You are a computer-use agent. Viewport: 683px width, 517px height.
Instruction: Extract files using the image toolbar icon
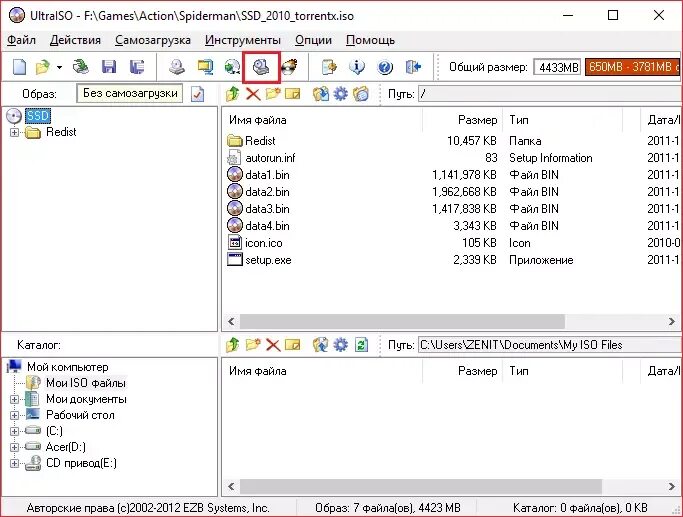point(321,94)
